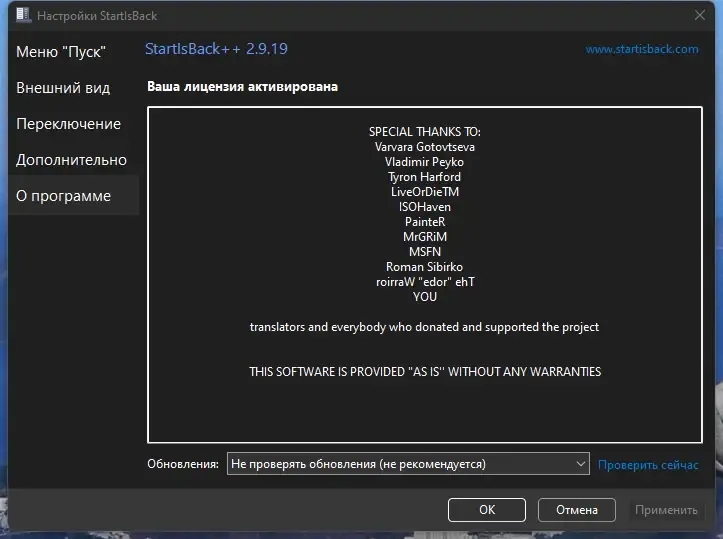Click the Ваша лицензия активирована text

[x=243, y=87]
